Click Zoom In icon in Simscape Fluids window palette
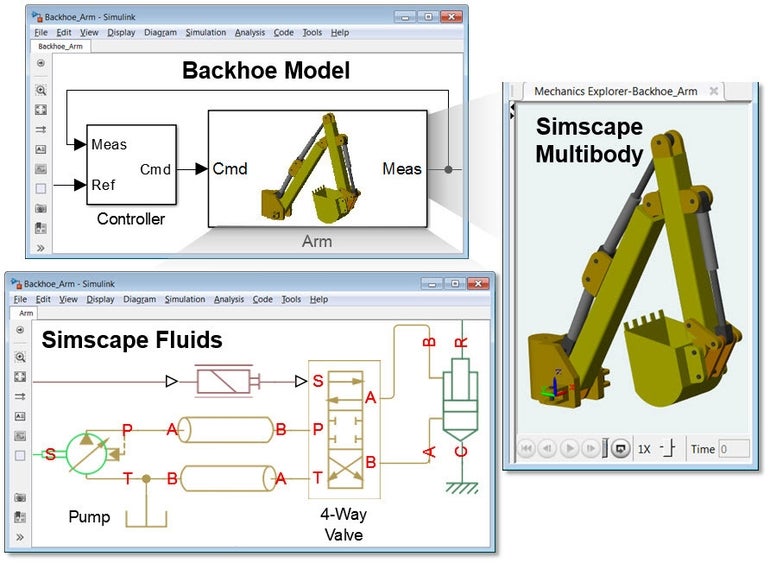Viewport: 770px width, 563px height. pos(20,357)
